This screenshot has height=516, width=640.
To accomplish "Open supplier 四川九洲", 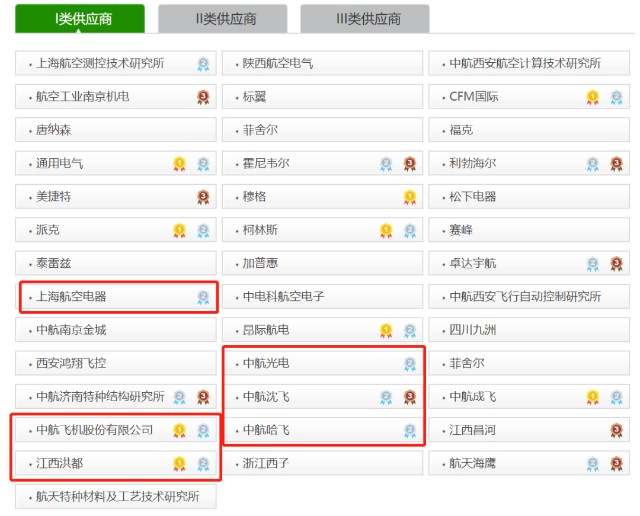I will [x=529, y=330].
